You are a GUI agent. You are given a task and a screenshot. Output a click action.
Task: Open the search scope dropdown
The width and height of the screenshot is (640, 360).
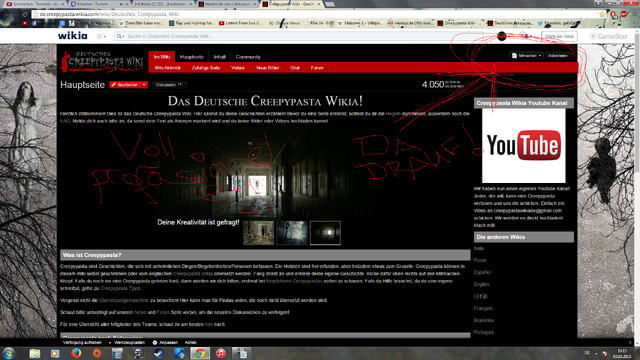pos(120,36)
